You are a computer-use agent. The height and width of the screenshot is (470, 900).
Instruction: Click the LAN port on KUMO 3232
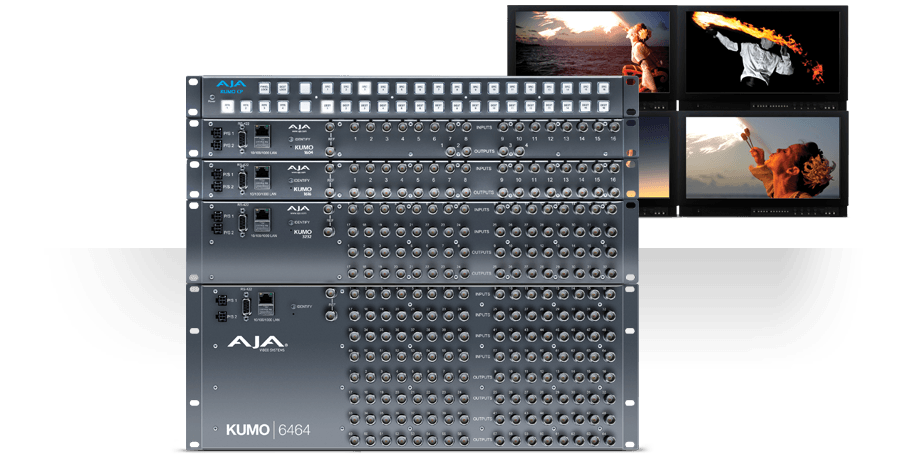click(x=262, y=220)
